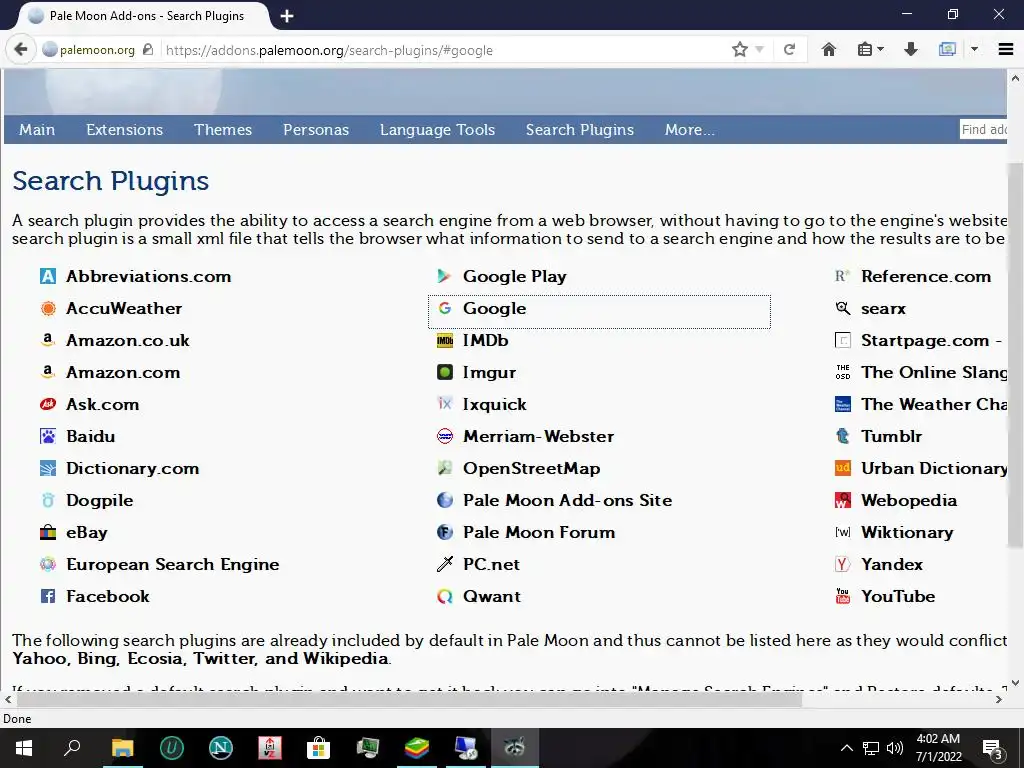
Task: Open the Personas navigation tab
Action: pyautogui.click(x=316, y=130)
